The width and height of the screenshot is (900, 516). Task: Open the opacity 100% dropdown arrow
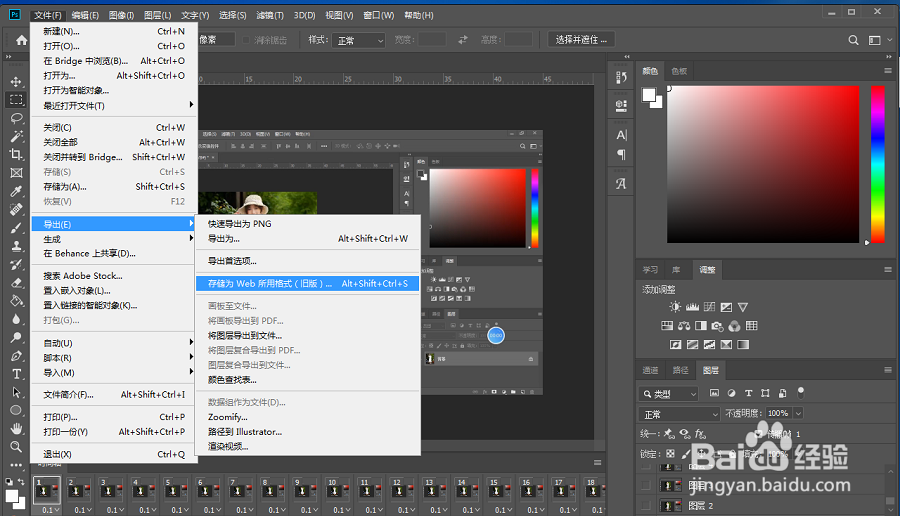pyautogui.click(x=798, y=413)
